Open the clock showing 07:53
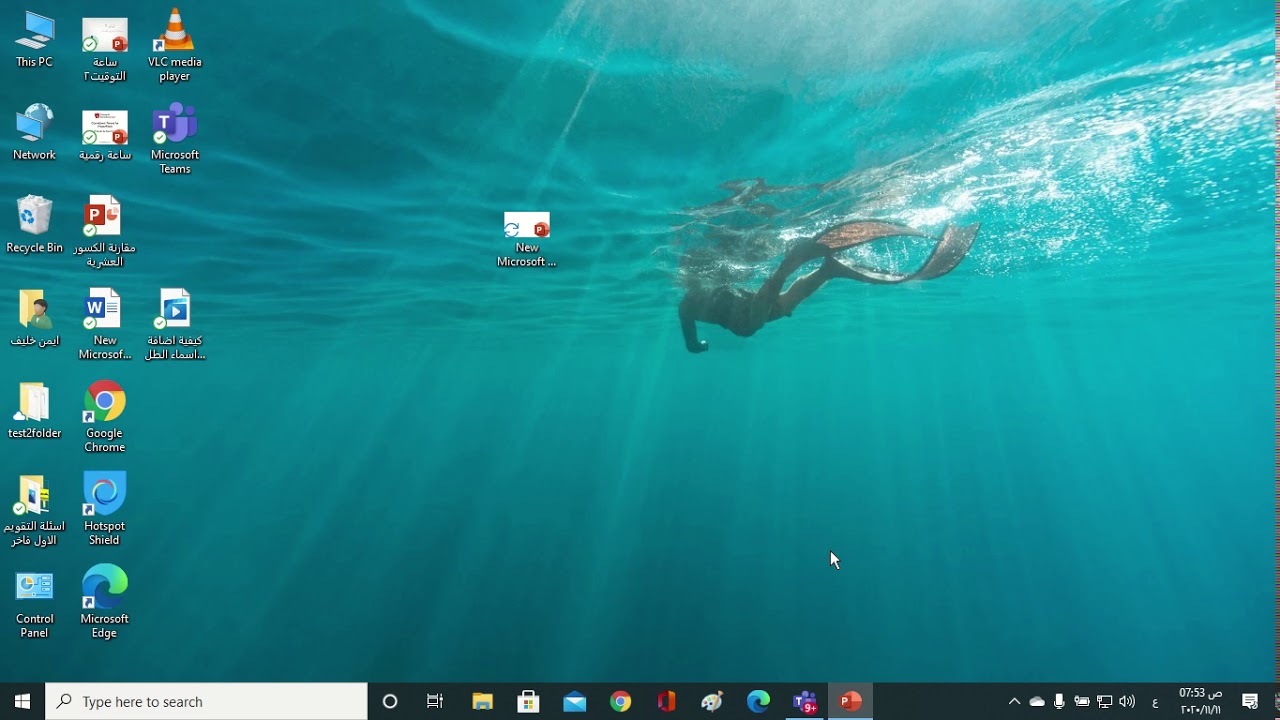Viewport: 1280px width, 720px height. 1200,701
